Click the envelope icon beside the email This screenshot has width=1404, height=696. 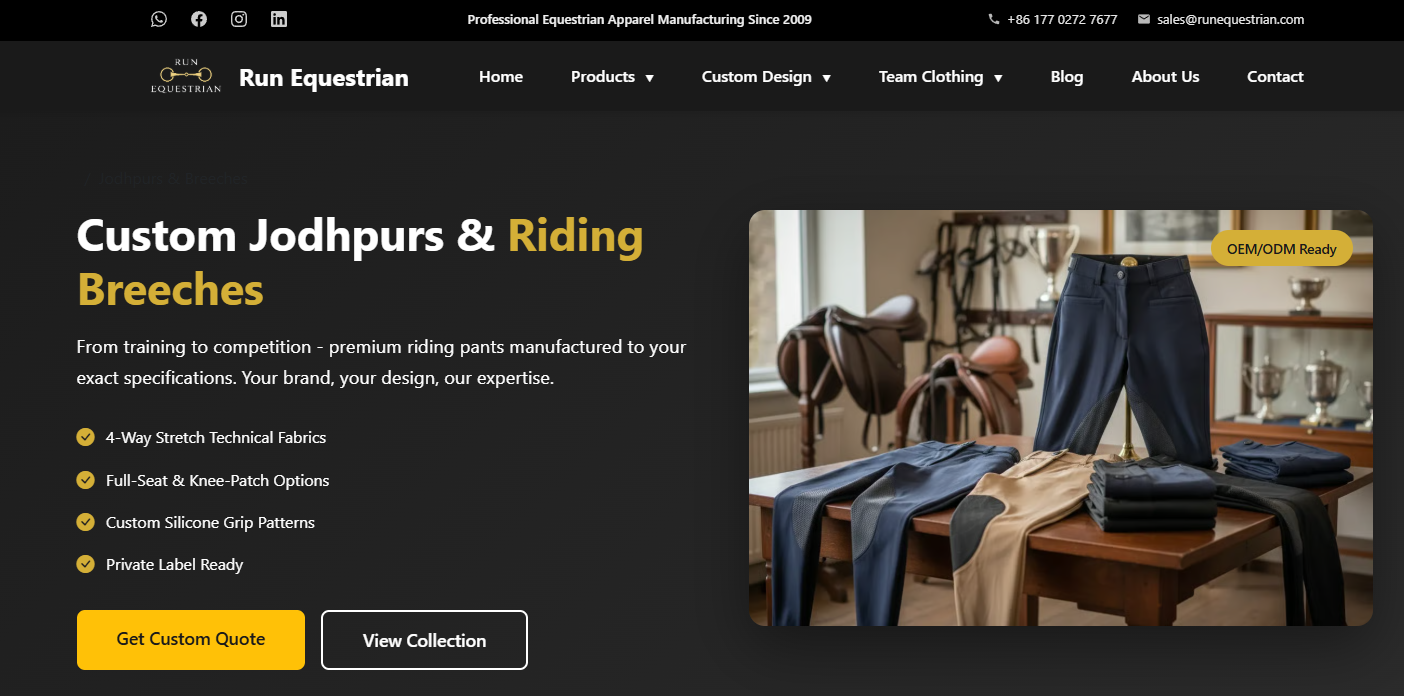pyautogui.click(x=1144, y=19)
